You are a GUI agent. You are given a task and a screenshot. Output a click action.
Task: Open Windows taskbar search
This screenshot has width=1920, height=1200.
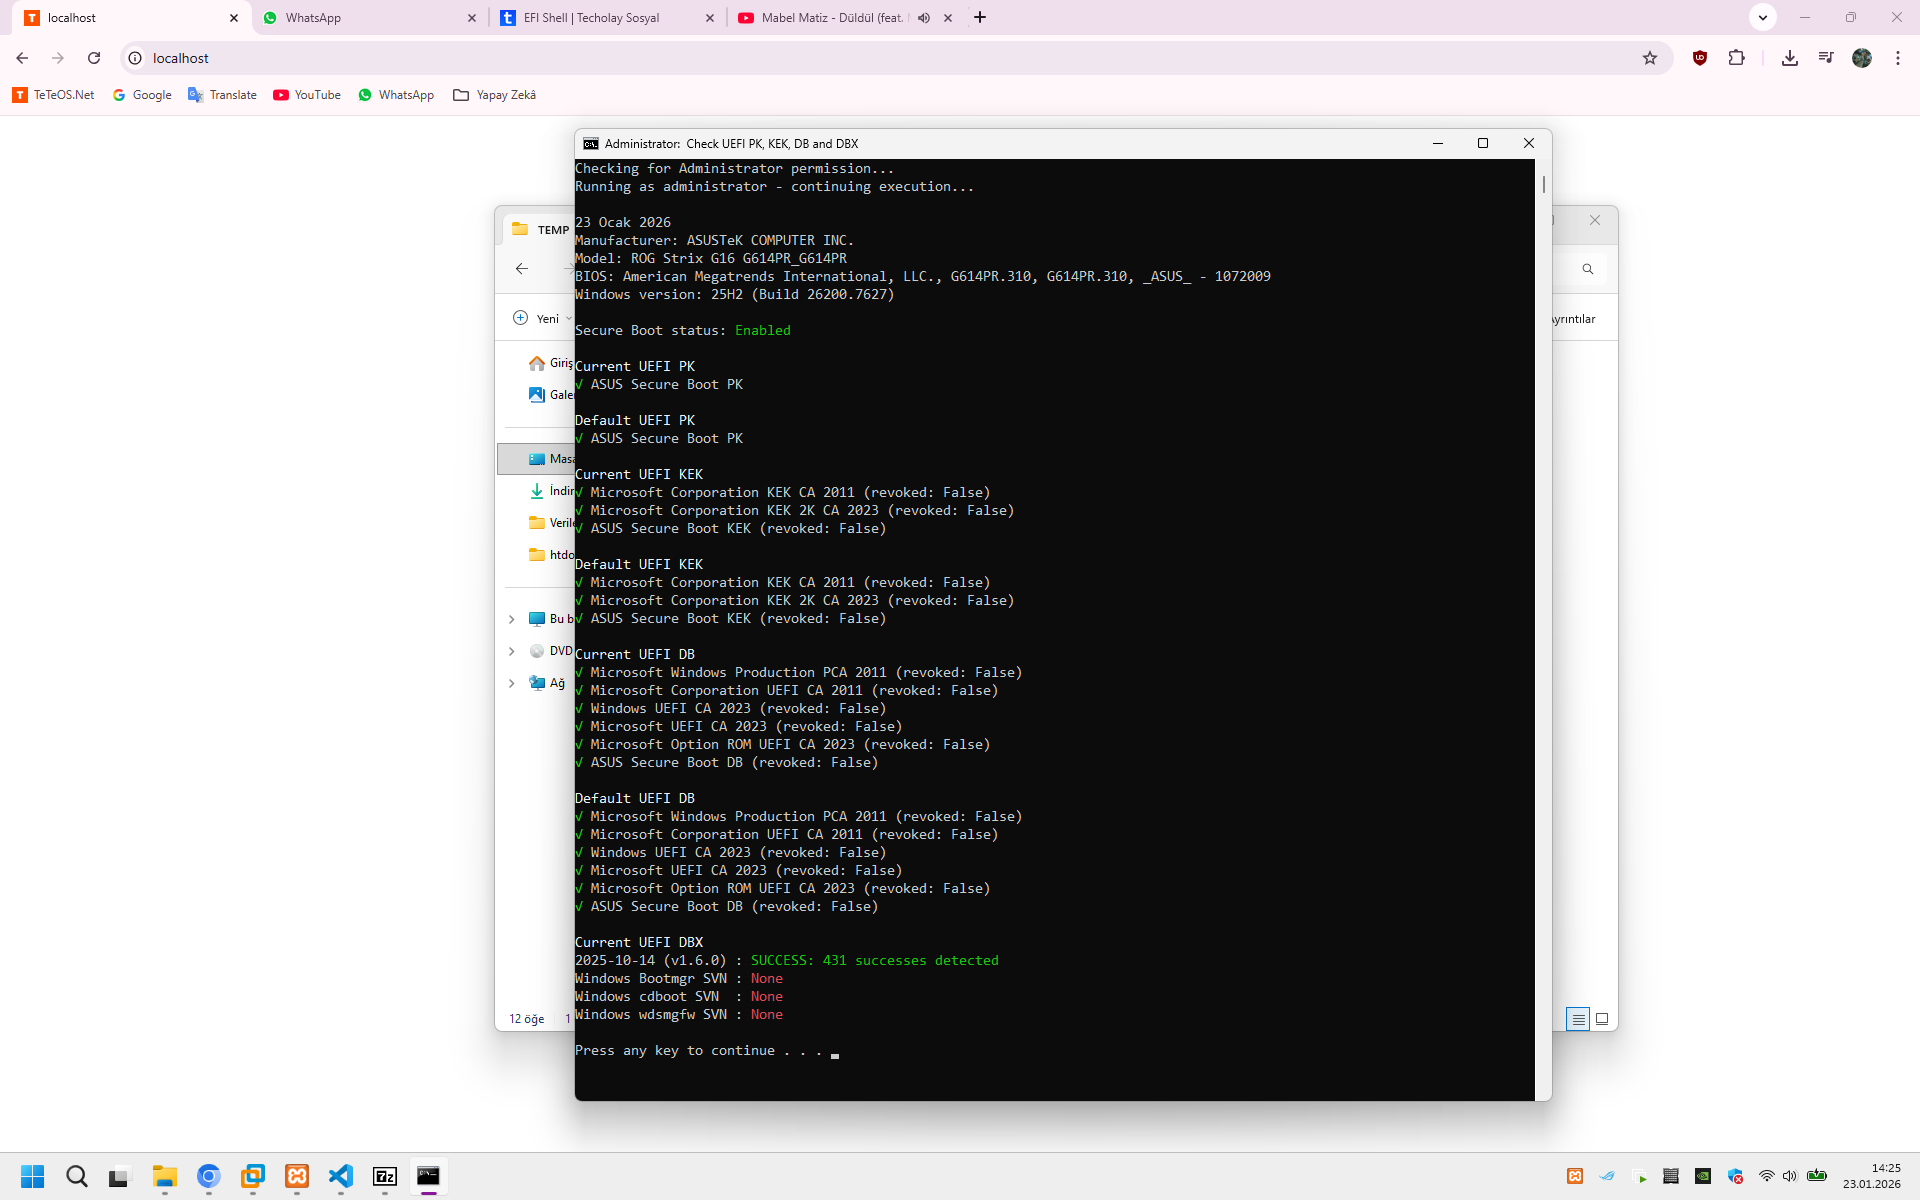click(77, 1176)
